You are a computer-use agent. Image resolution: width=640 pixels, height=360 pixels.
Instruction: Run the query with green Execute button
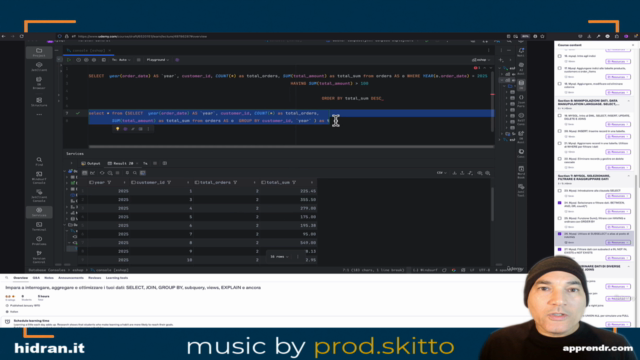point(69,60)
